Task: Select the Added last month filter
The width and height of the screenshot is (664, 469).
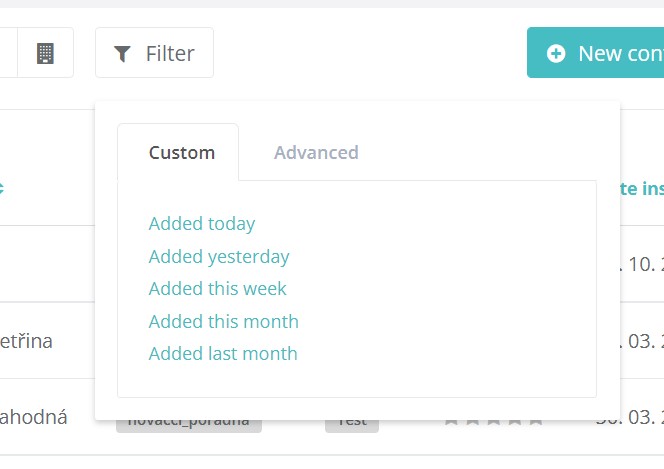Action: [223, 354]
